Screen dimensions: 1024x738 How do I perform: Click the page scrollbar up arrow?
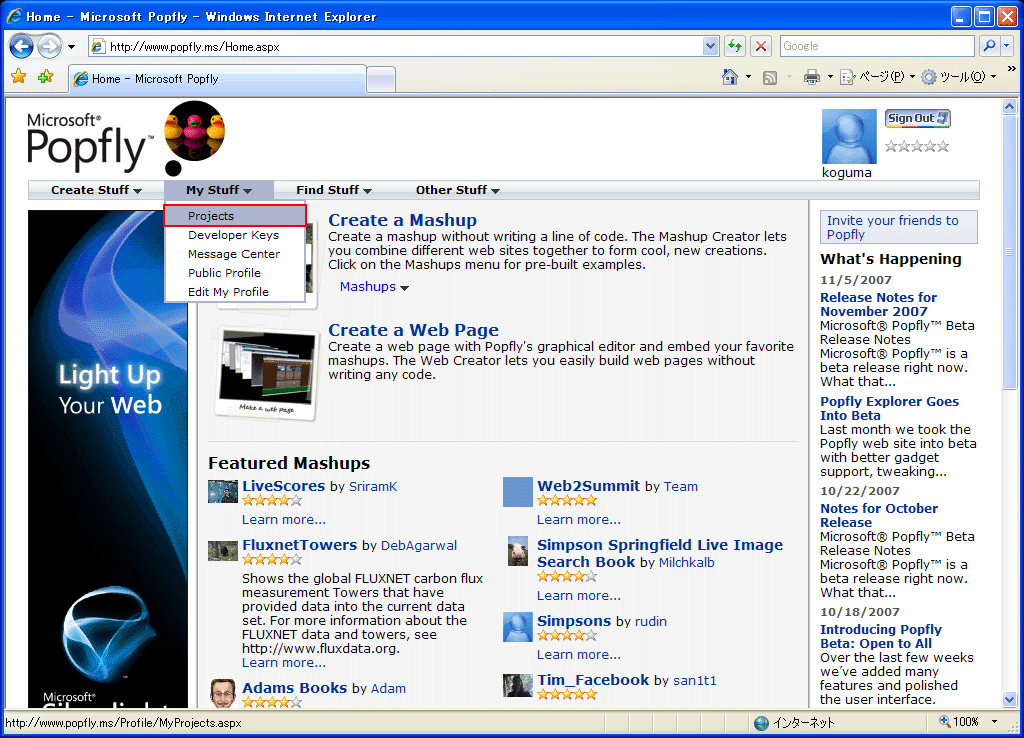tap(1010, 106)
